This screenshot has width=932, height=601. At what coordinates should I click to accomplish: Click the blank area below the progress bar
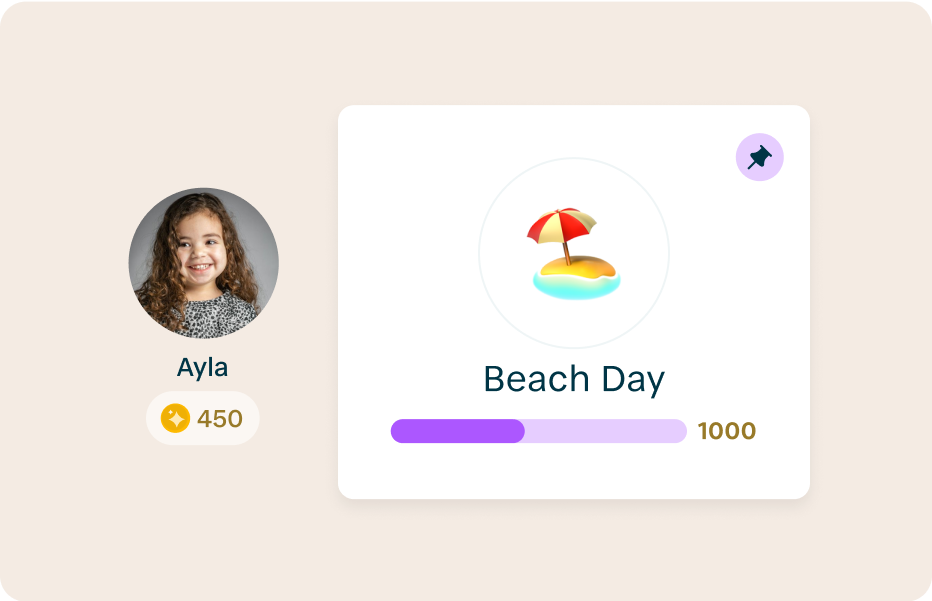coord(574,471)
